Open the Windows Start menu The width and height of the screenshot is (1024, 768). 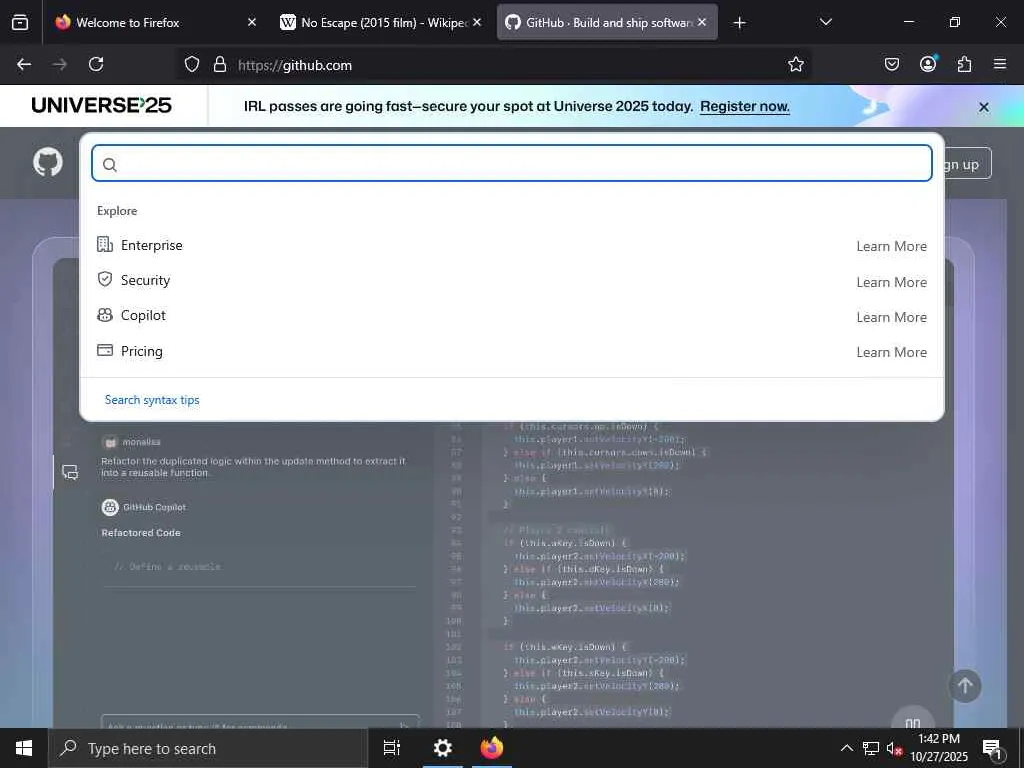(x=24, y=748)
